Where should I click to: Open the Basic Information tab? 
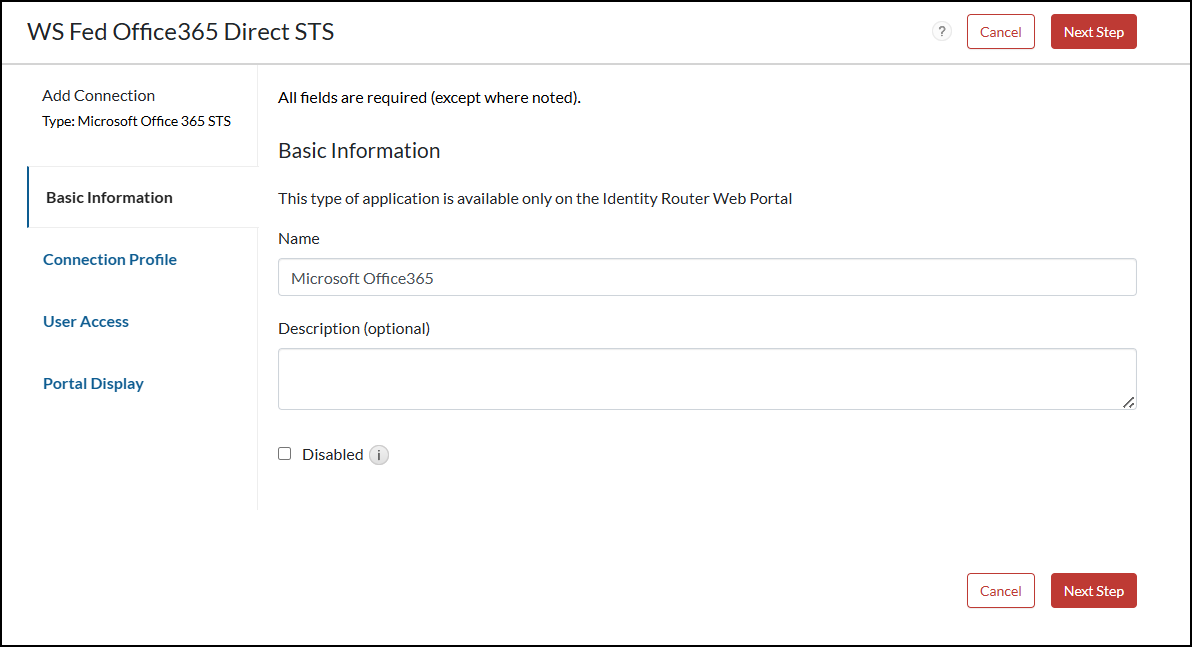pyautogui.click(x=109, y=198)
